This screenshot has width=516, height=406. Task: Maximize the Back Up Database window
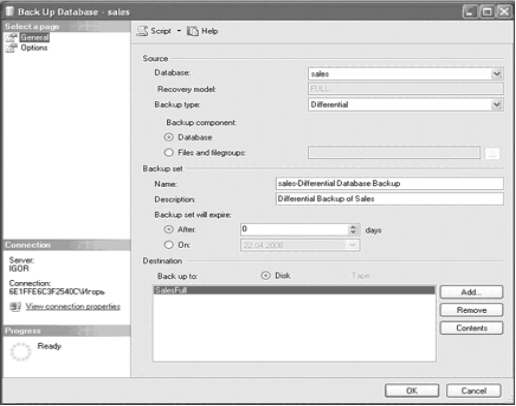point(487,12)
